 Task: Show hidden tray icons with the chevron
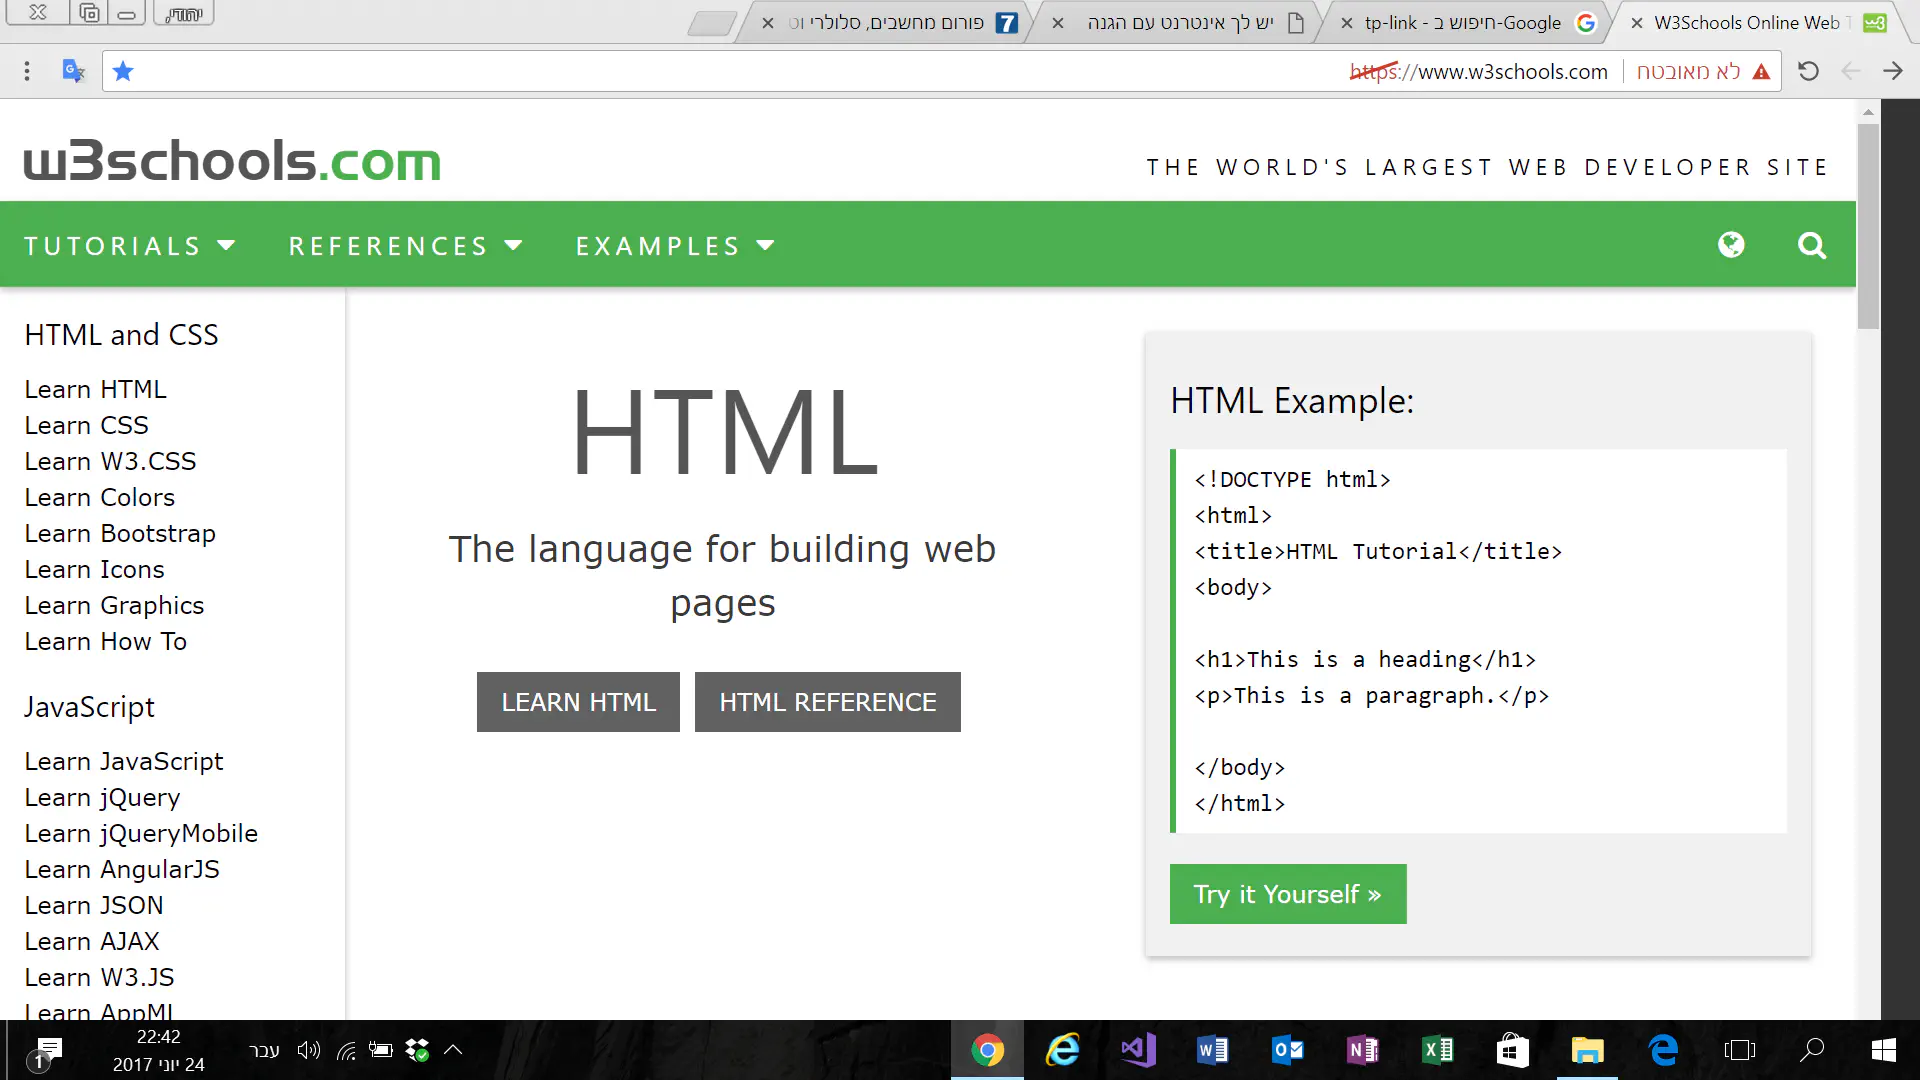point(453,1050)
